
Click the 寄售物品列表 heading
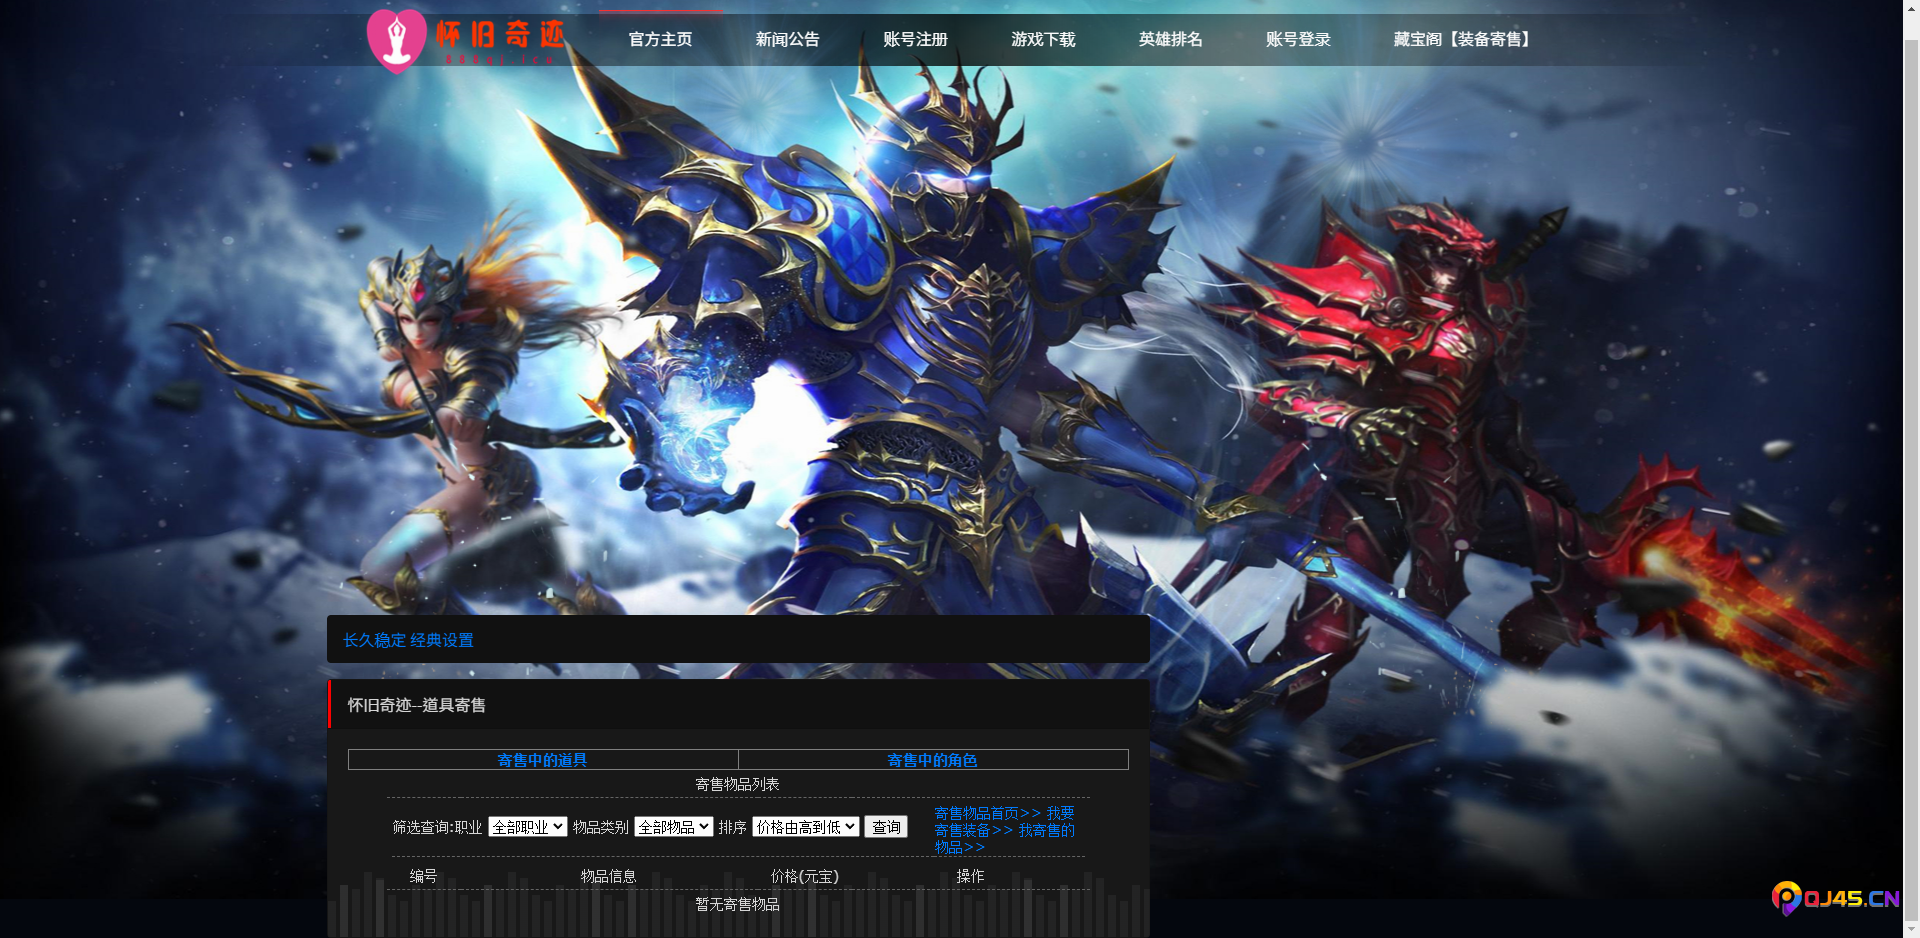click(x=737, y=784)
